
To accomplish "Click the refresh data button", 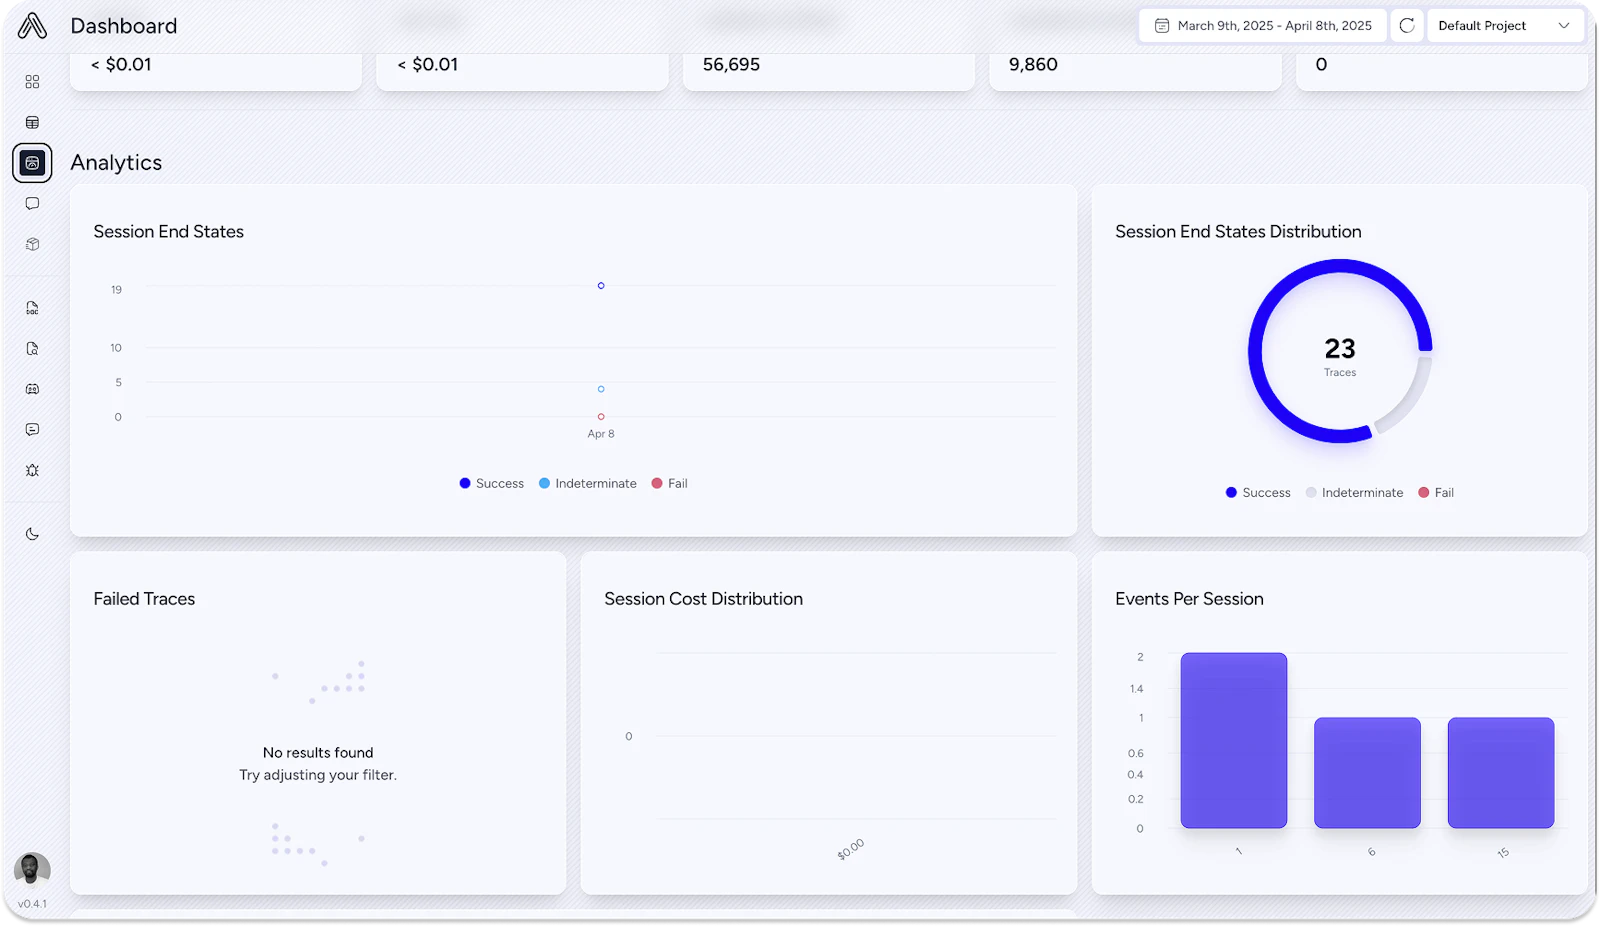I will pos(1407,26).
